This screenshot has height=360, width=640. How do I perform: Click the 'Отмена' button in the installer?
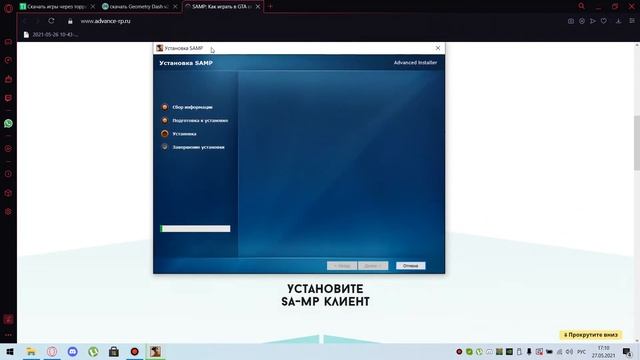pyautogui.click(x=410, y=266)
